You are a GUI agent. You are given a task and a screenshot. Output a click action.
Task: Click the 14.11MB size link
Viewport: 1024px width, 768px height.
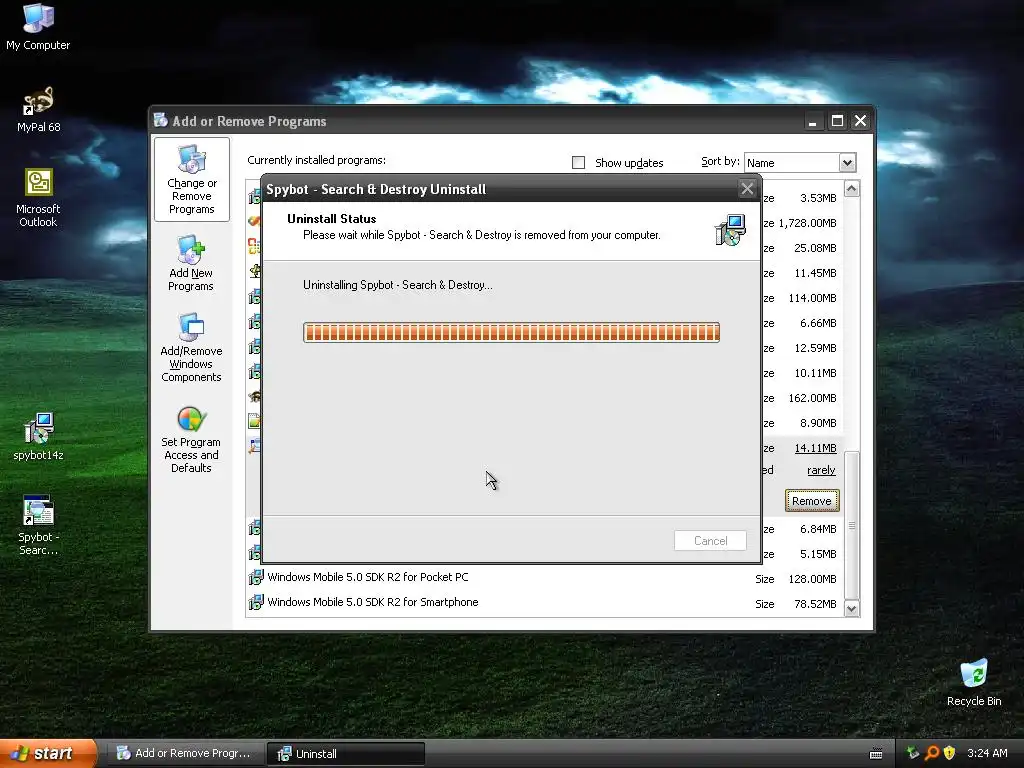click(x=816, y=448)
